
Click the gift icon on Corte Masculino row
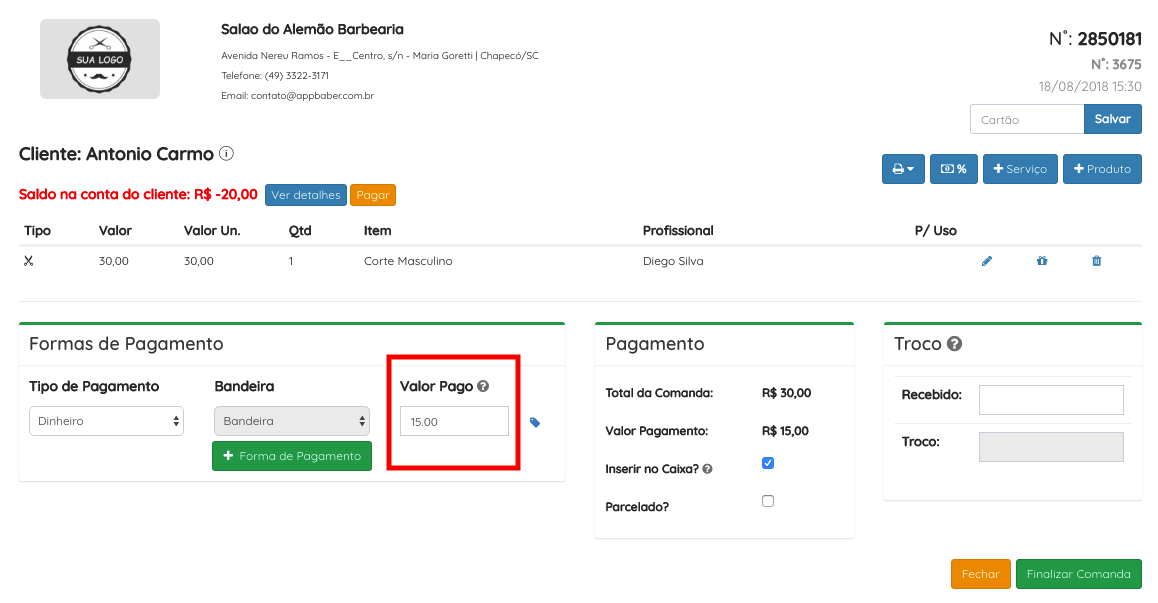1042,261
